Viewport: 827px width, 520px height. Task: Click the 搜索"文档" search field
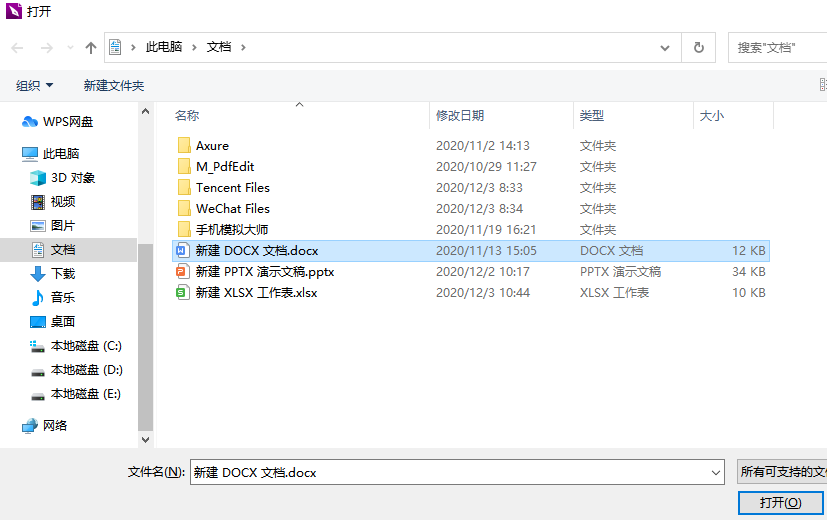pos(778,47)
